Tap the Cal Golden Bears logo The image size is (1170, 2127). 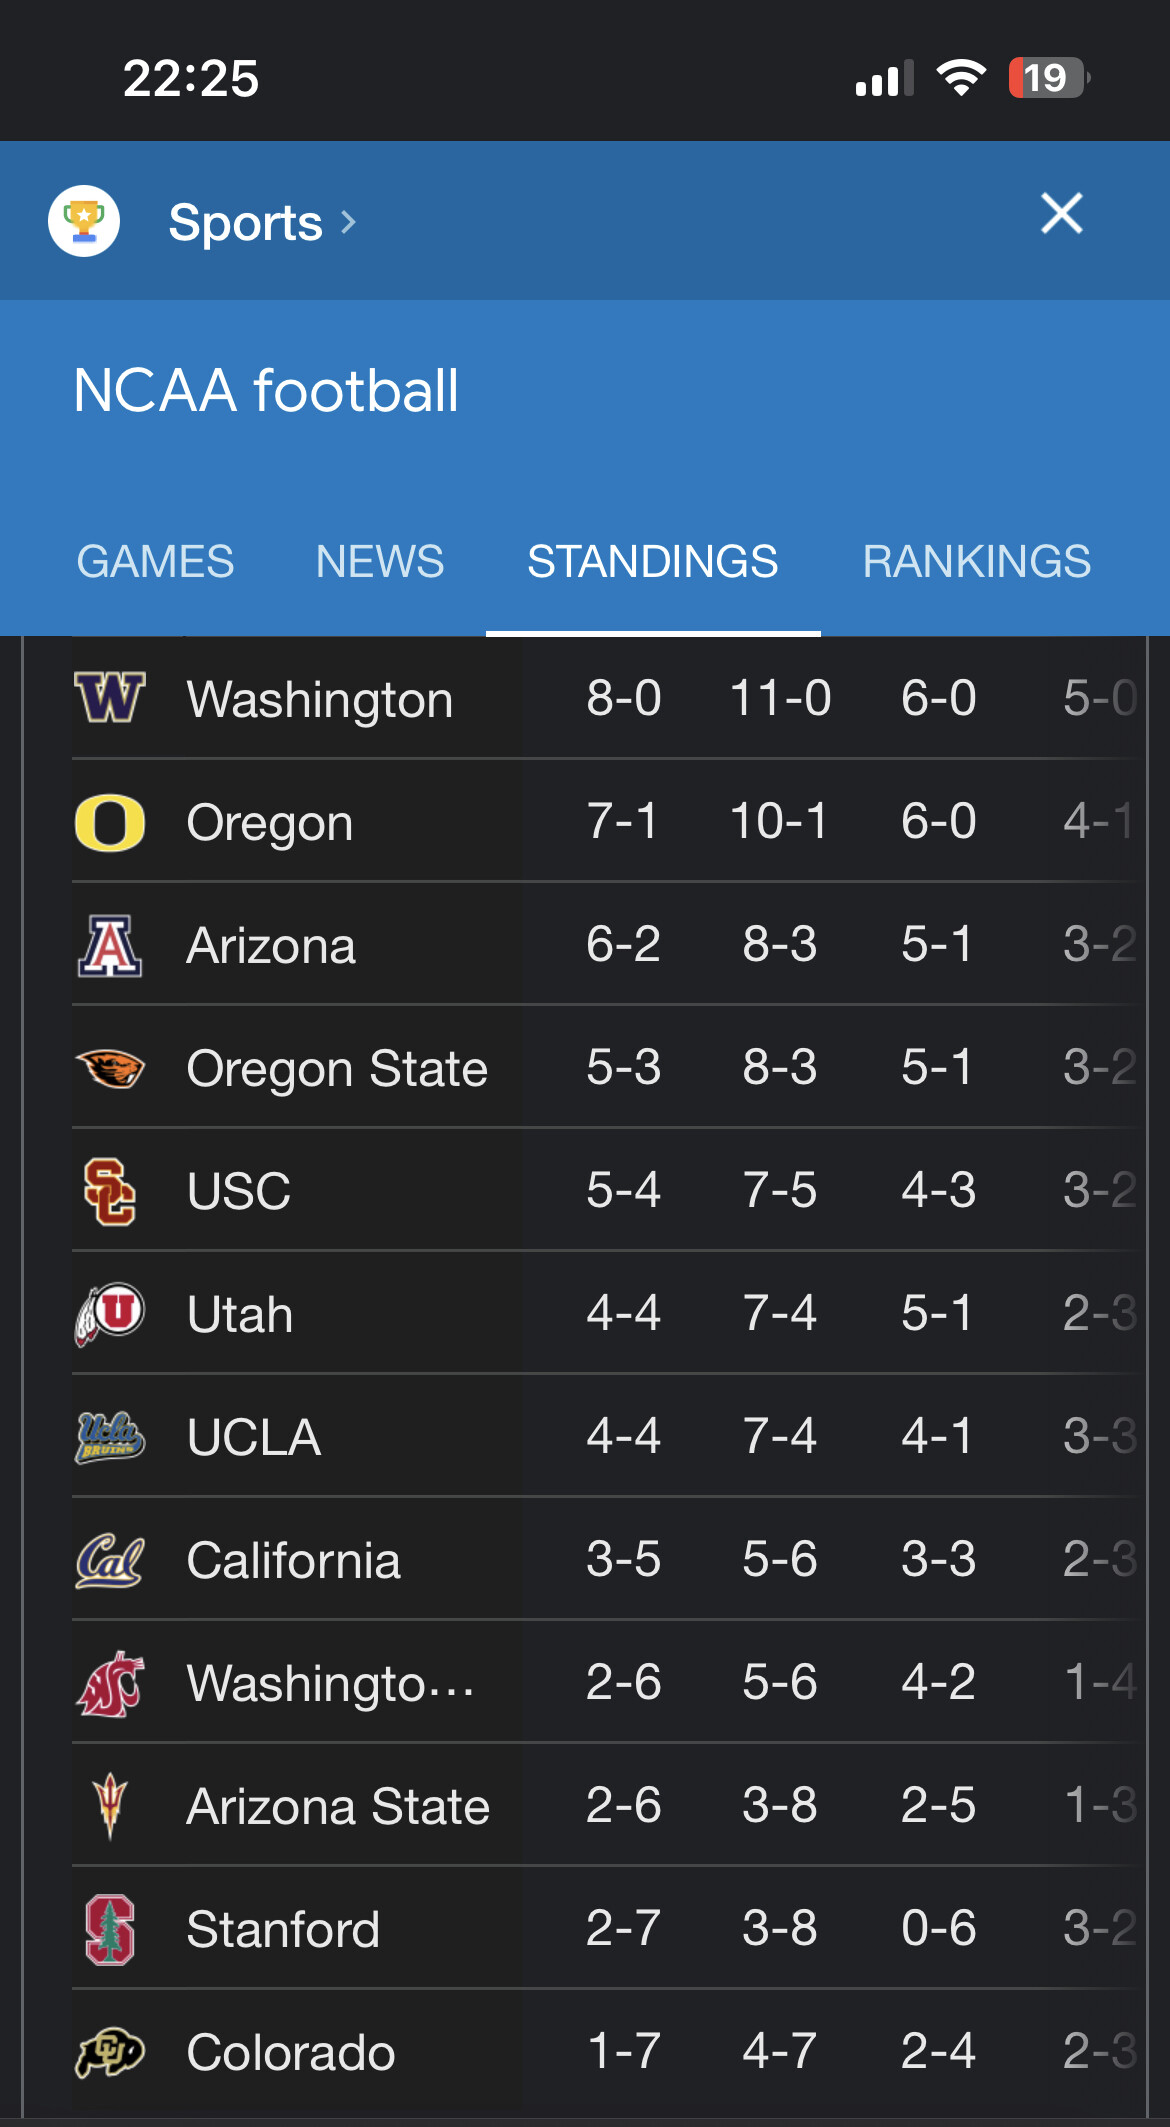110,1560
